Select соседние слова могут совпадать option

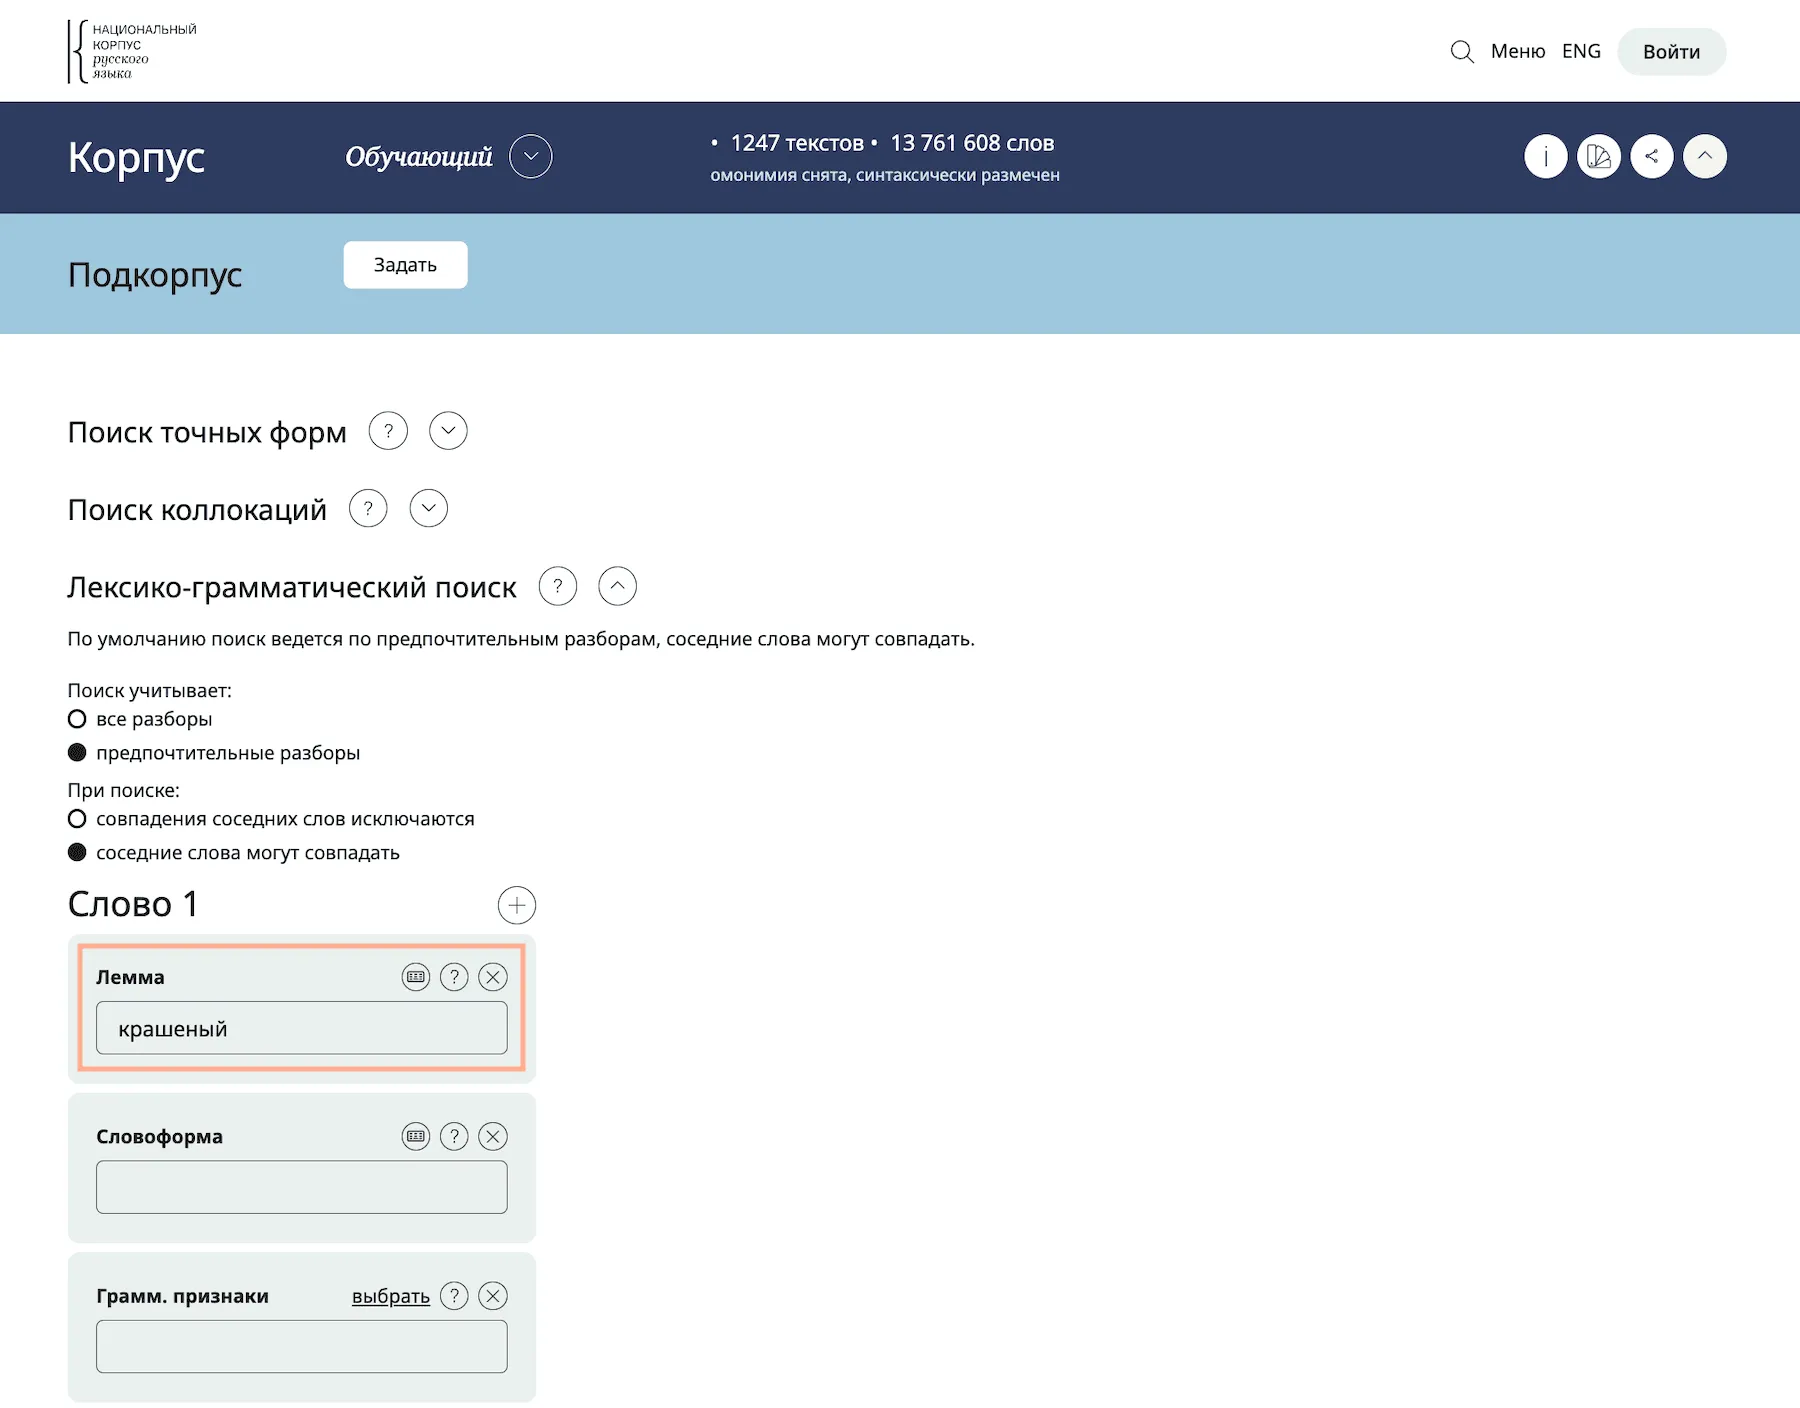pyautogui.click(x=77, y=853)
